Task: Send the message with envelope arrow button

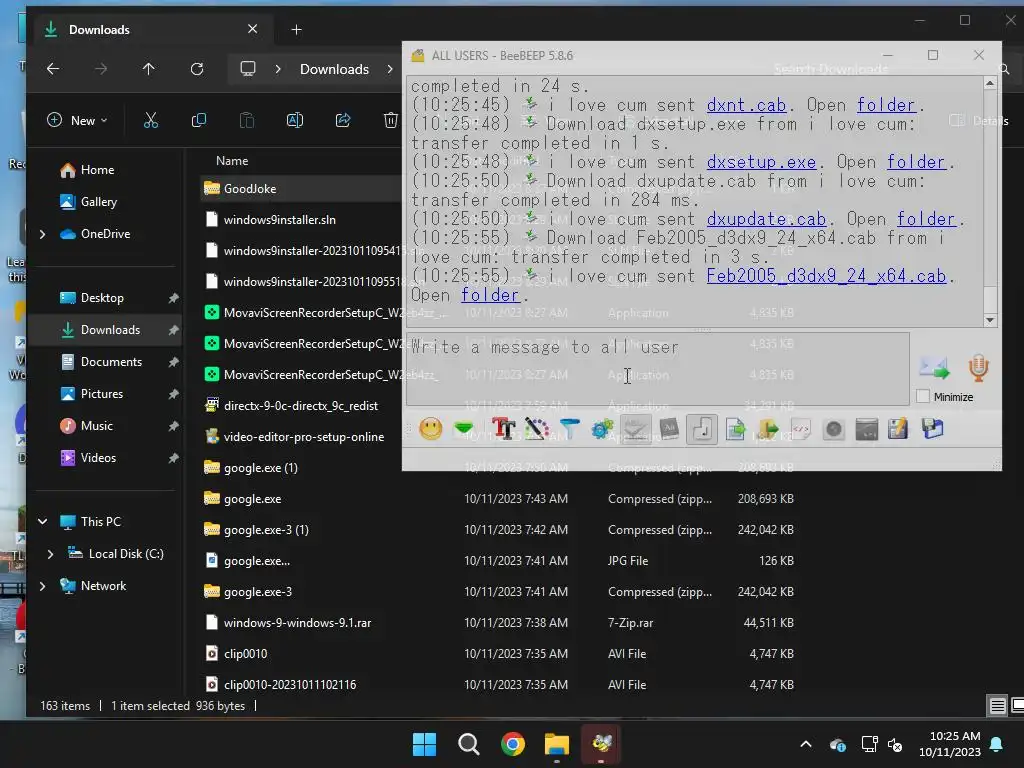Action: point(935,368)
